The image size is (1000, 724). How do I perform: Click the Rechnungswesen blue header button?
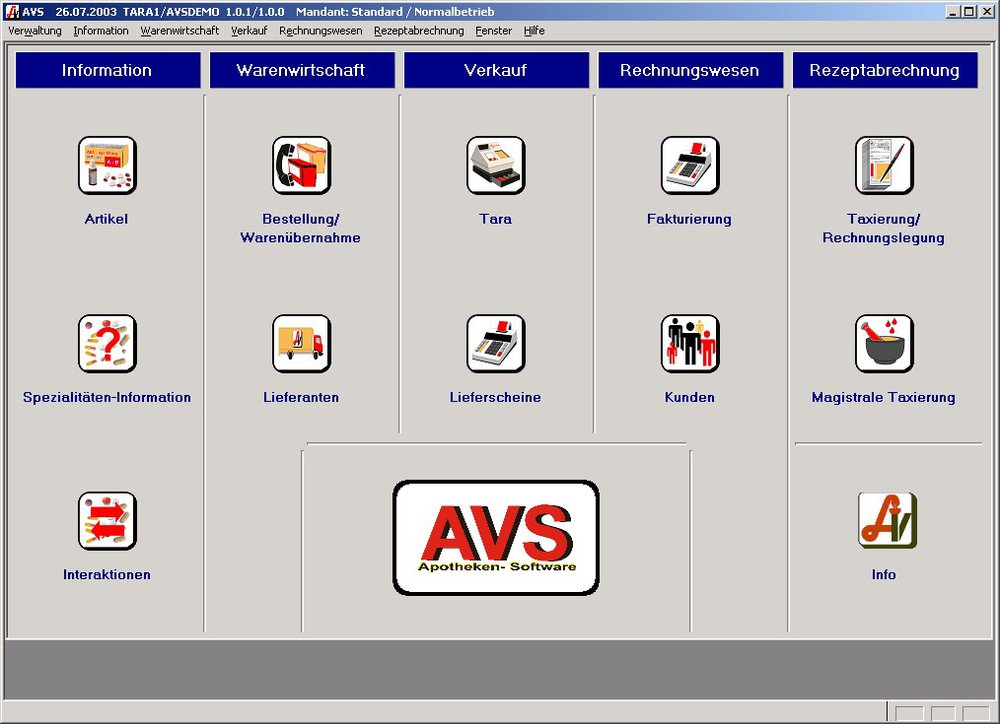click(689, 70)
